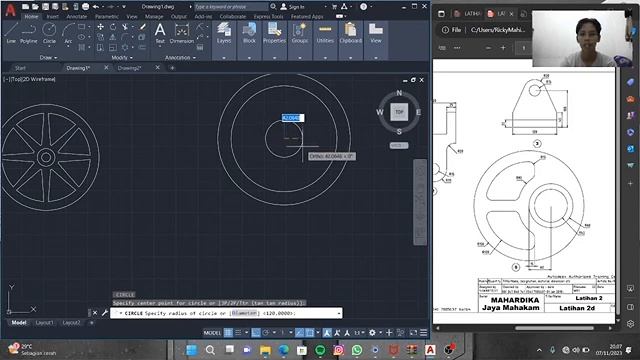Open the Circle tool flyout arrow
Image resolution: width=640 pixels, height=360 pixels.
click(49, 46)
